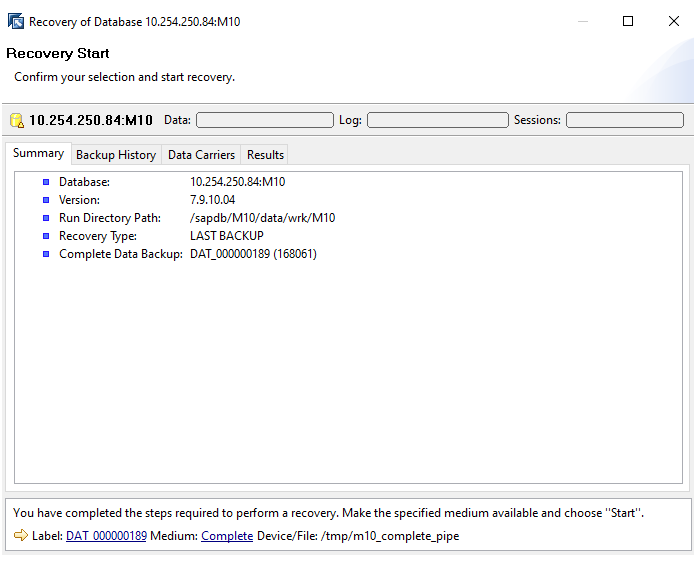Image resolution: width=696 pixels, height=564 pixels.
Task: Click the Sessions progress bar
Action: click(x=624, y=120)
